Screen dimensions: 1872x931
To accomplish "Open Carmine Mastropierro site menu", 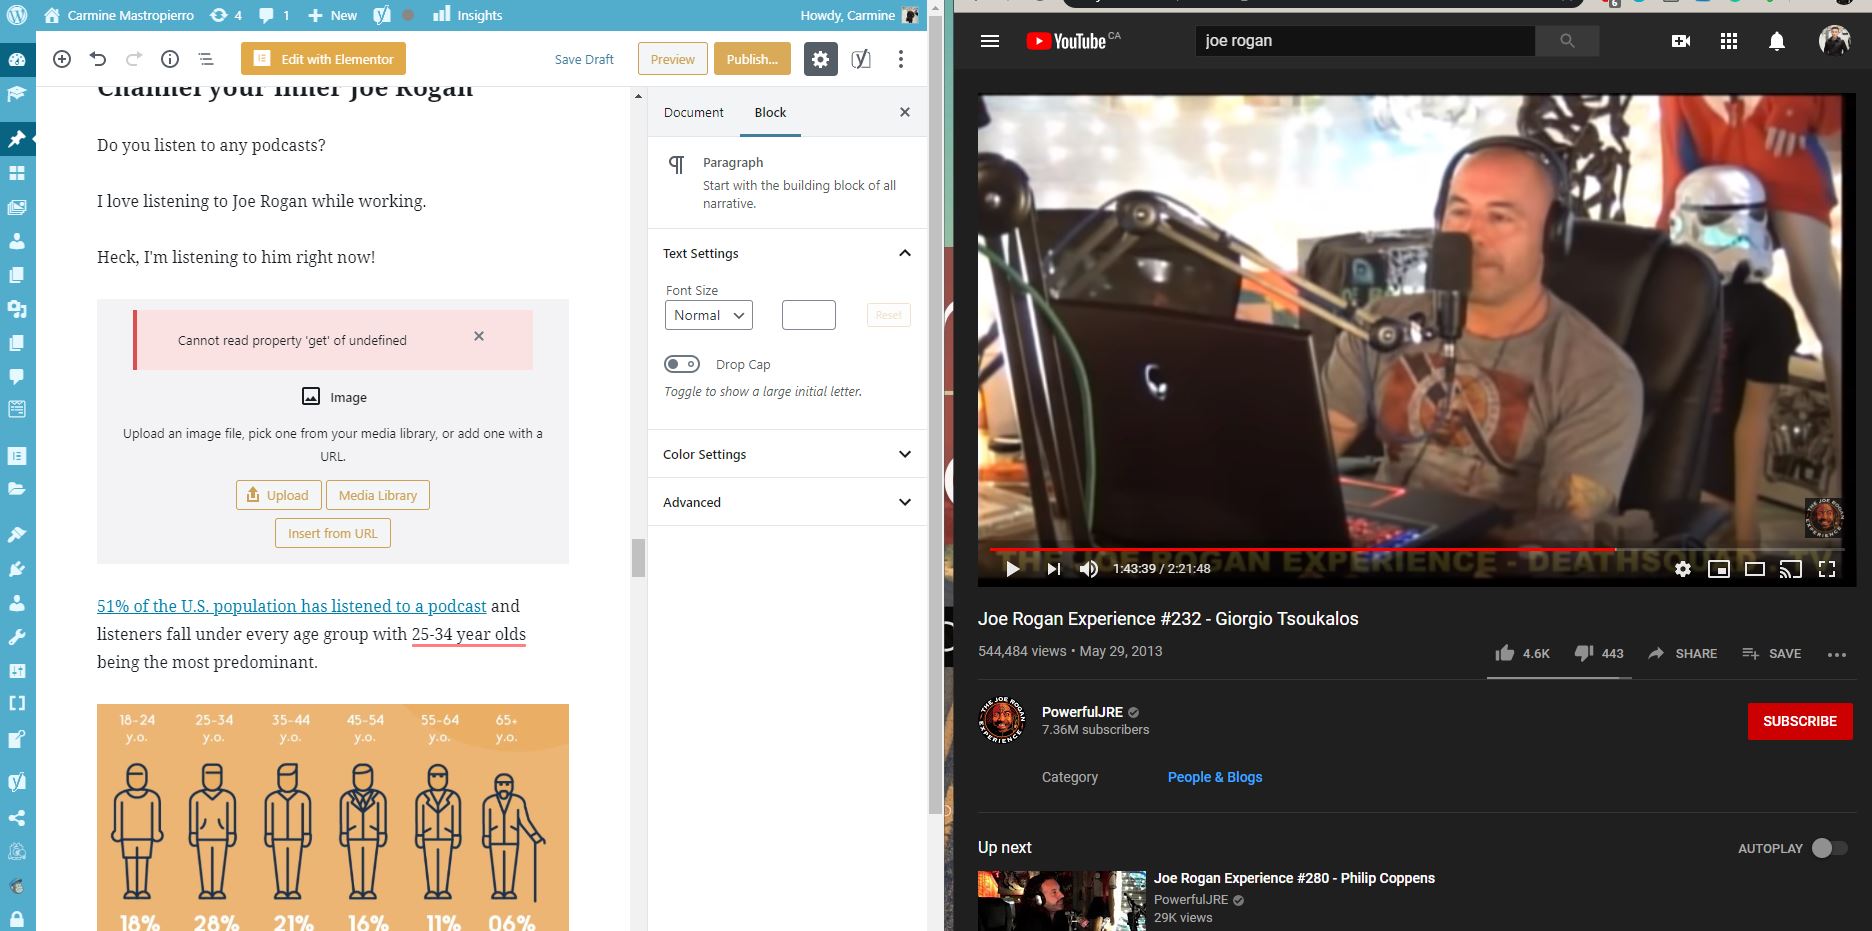I will pyautogui.click(x=119, y=15).
